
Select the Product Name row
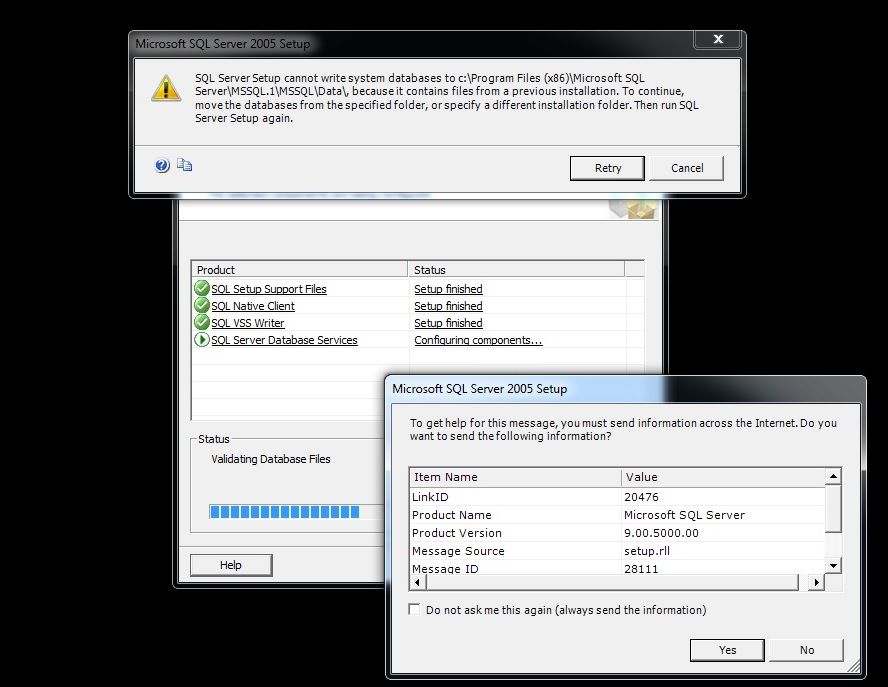coord(617,515)
